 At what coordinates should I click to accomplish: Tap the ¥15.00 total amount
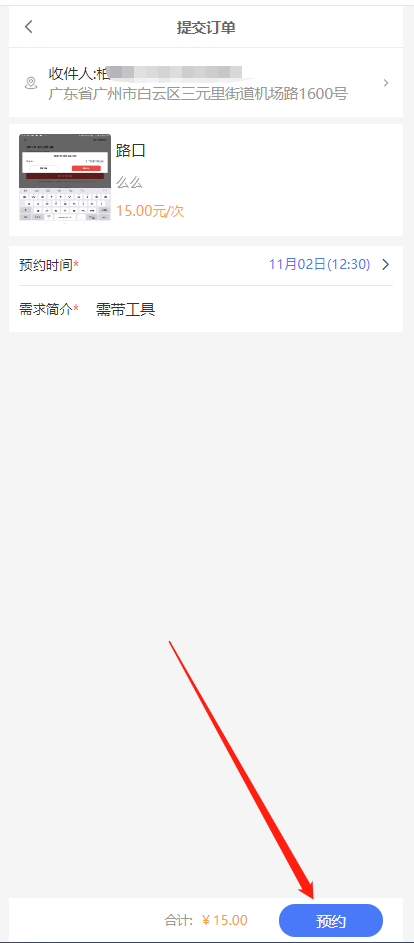(x=224, y=920)
